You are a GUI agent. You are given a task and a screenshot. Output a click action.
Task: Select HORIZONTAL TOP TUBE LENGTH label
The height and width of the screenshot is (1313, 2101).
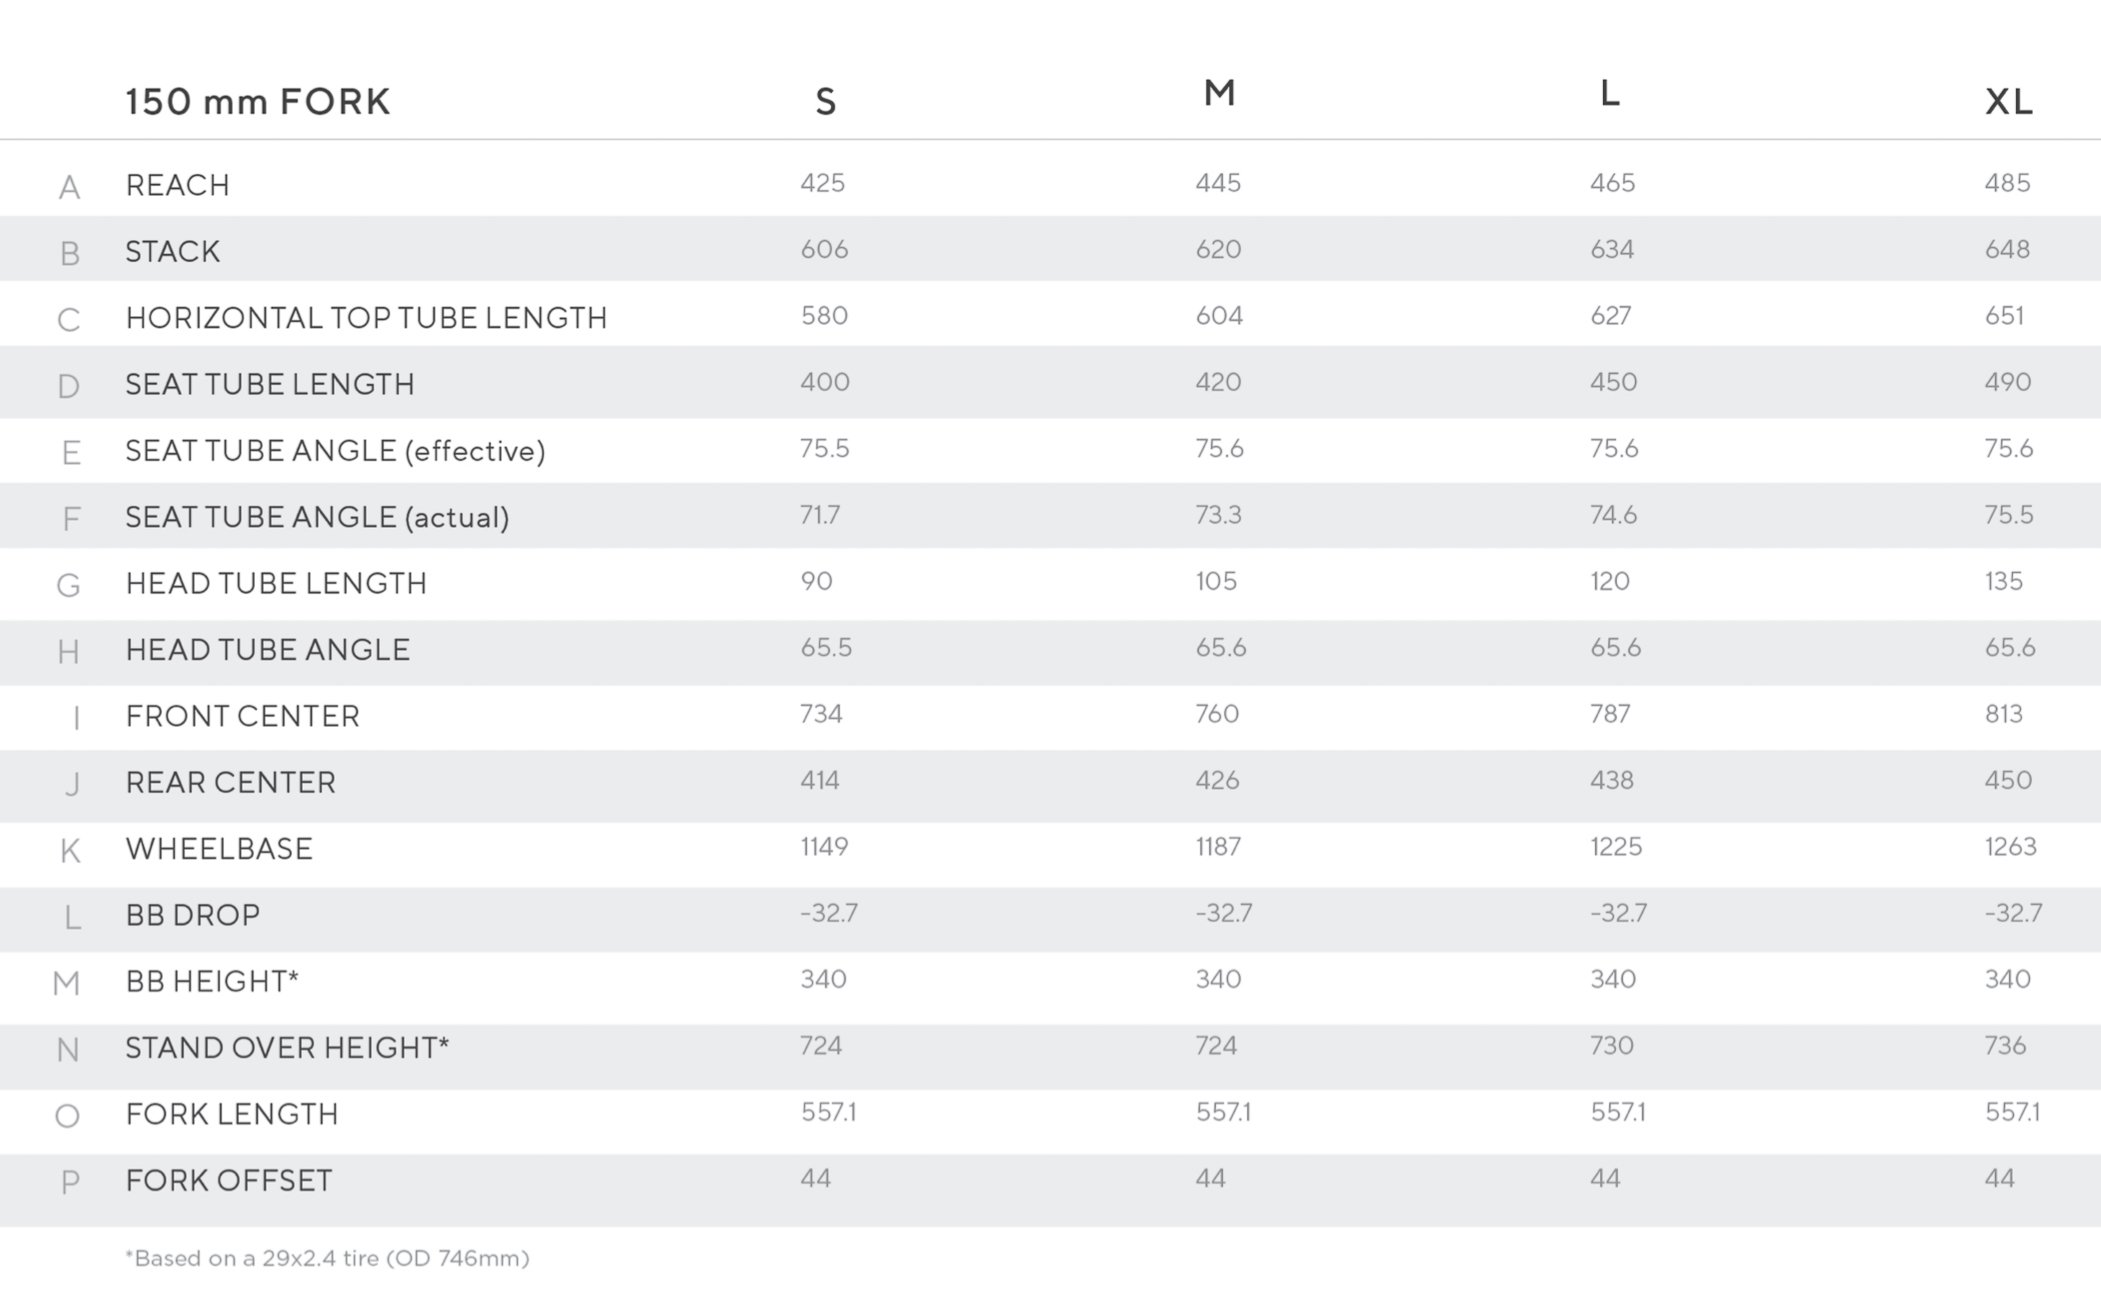[366, 318]
